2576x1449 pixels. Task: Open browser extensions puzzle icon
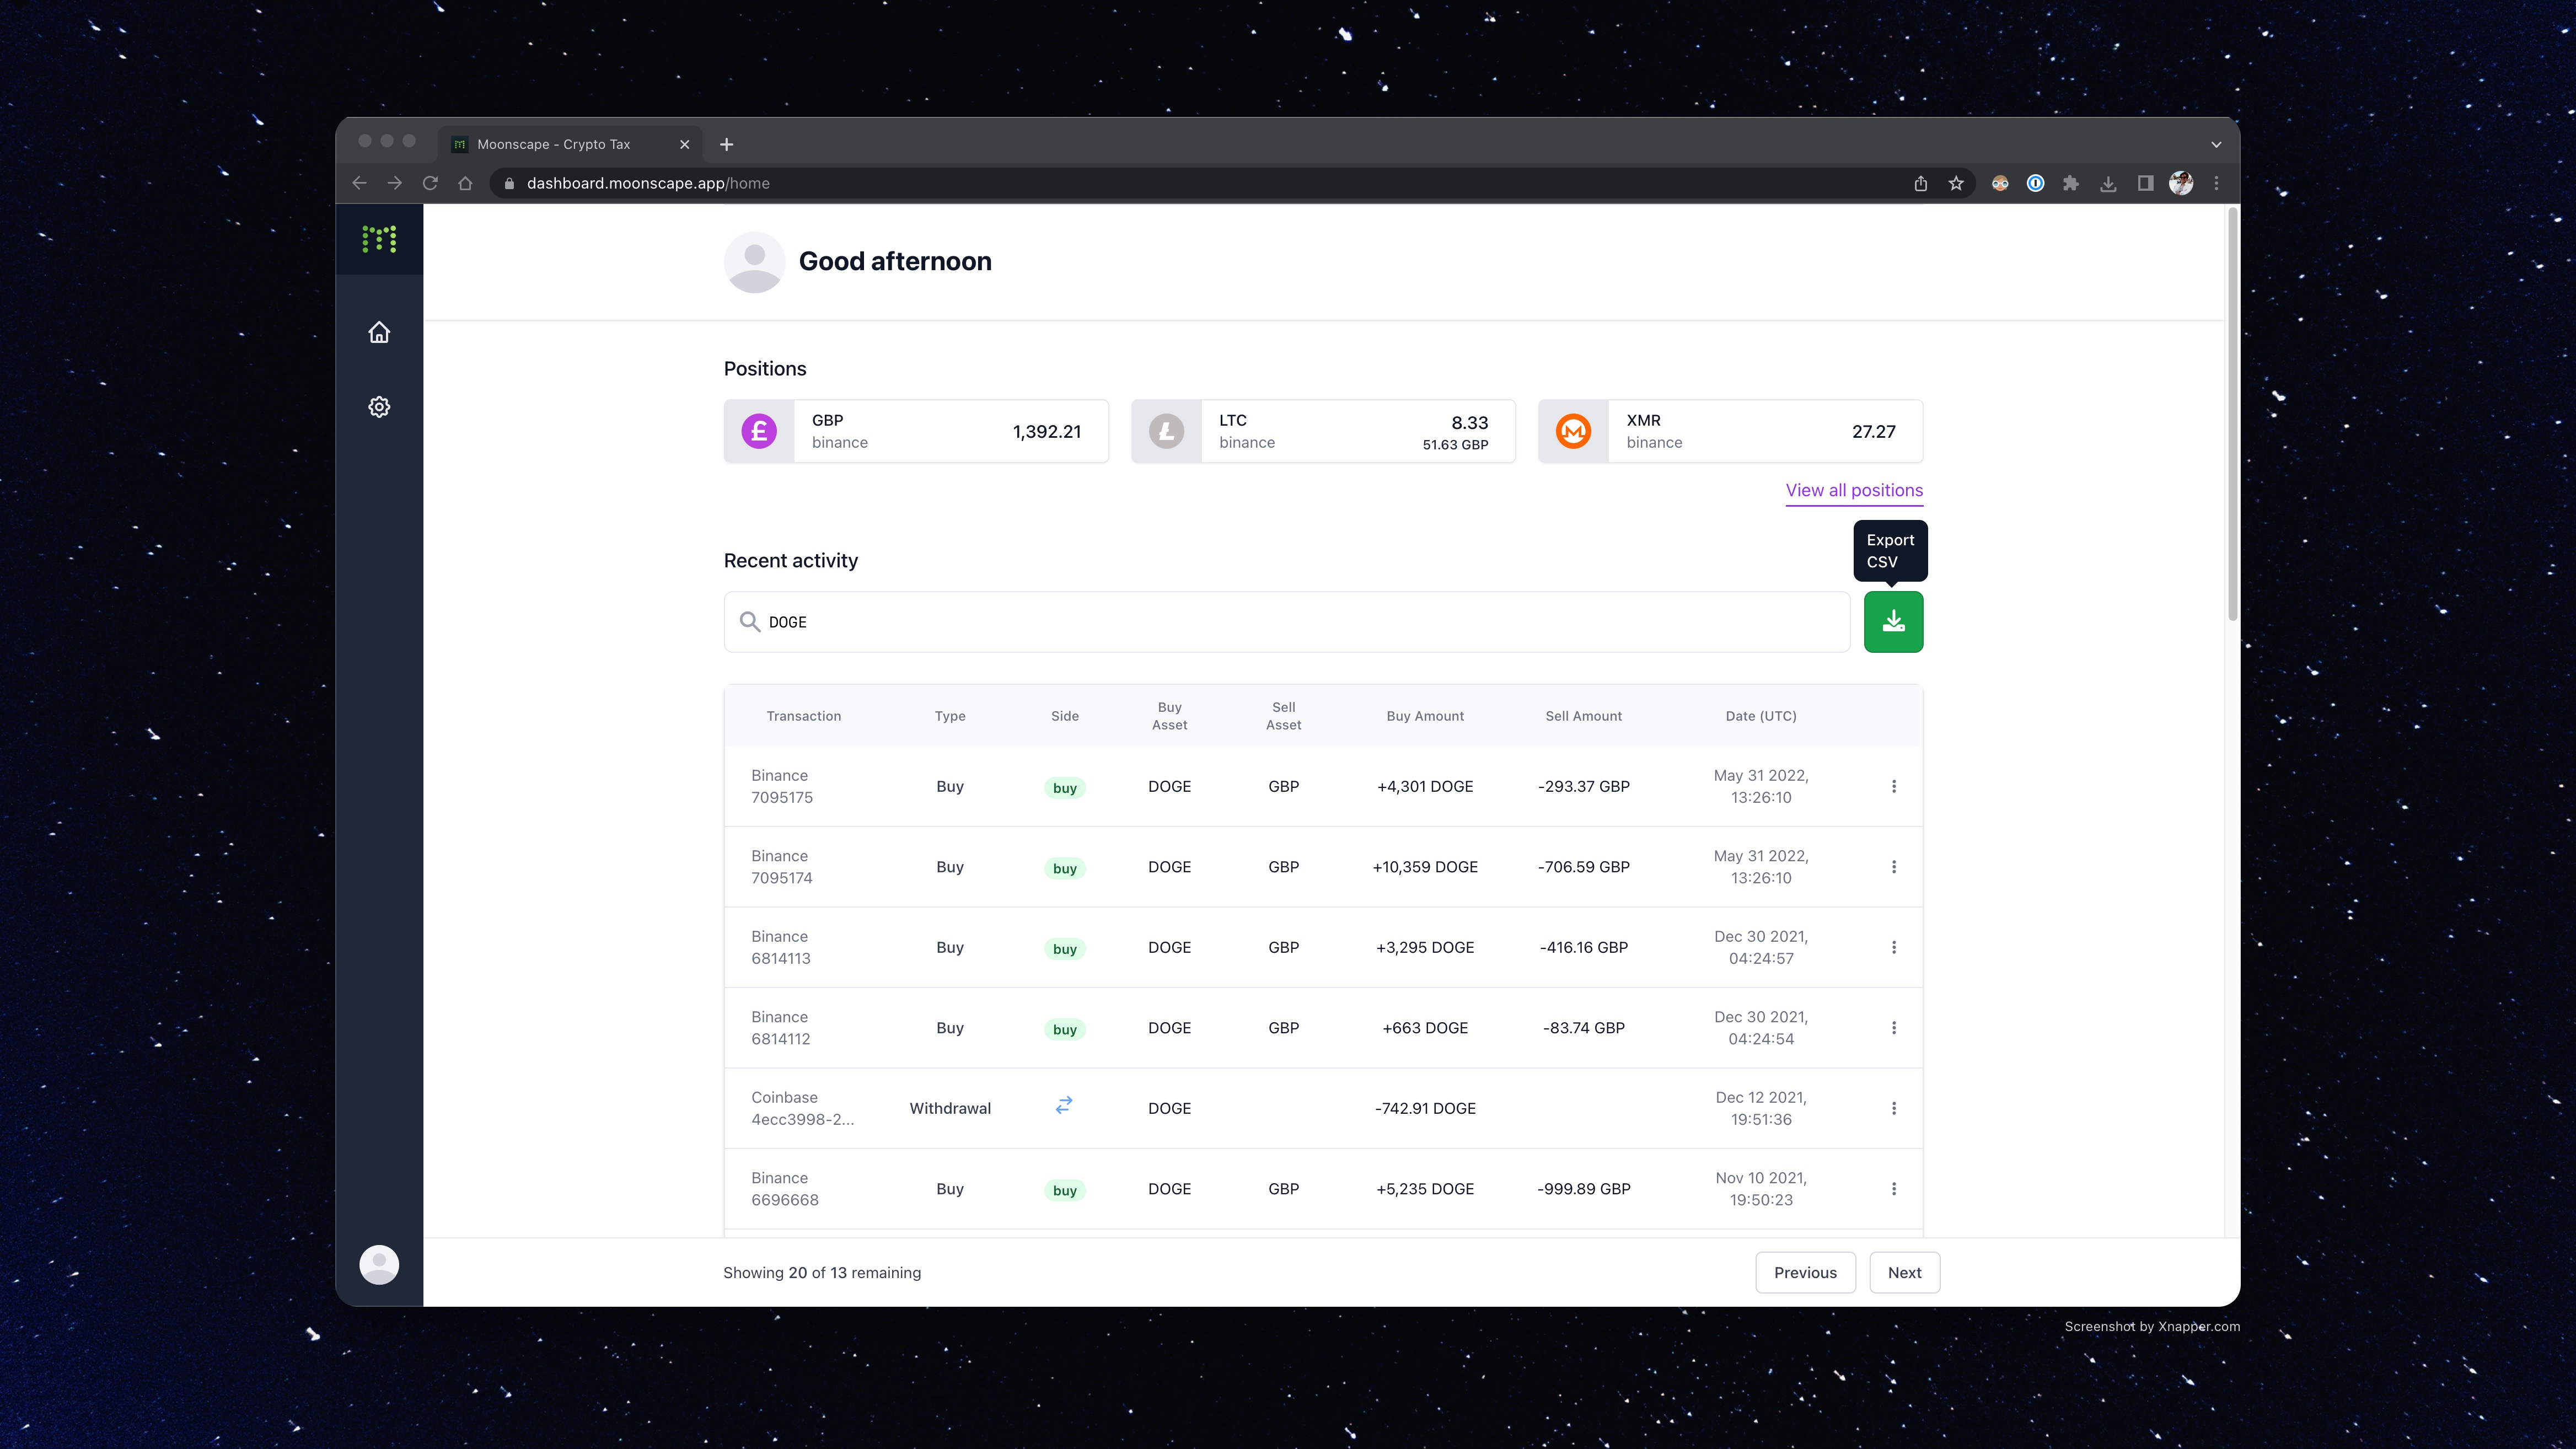2071,183
